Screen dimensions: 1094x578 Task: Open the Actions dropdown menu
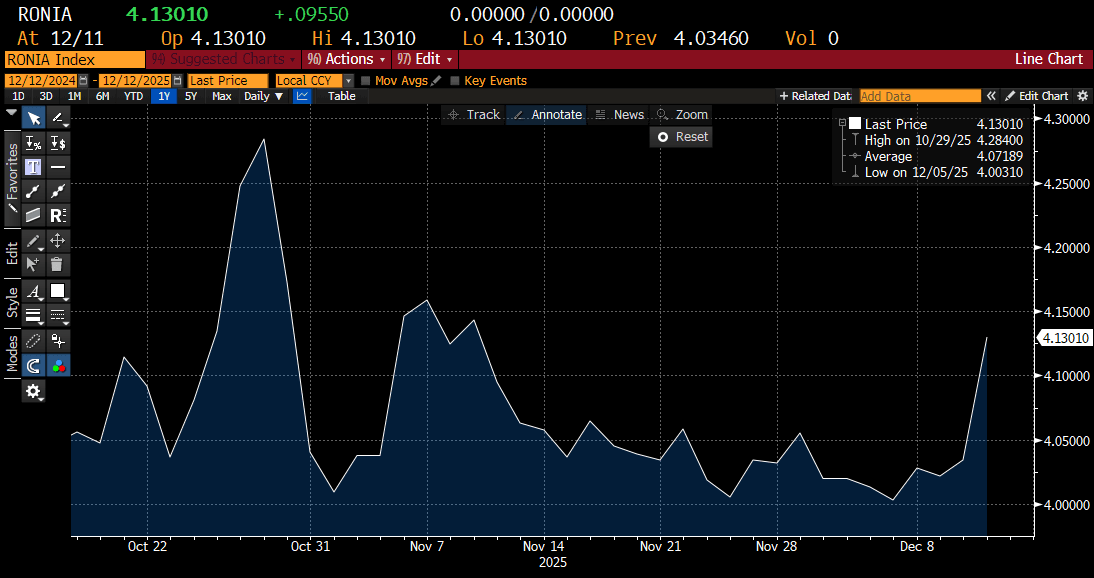click(x=347, y=59)
